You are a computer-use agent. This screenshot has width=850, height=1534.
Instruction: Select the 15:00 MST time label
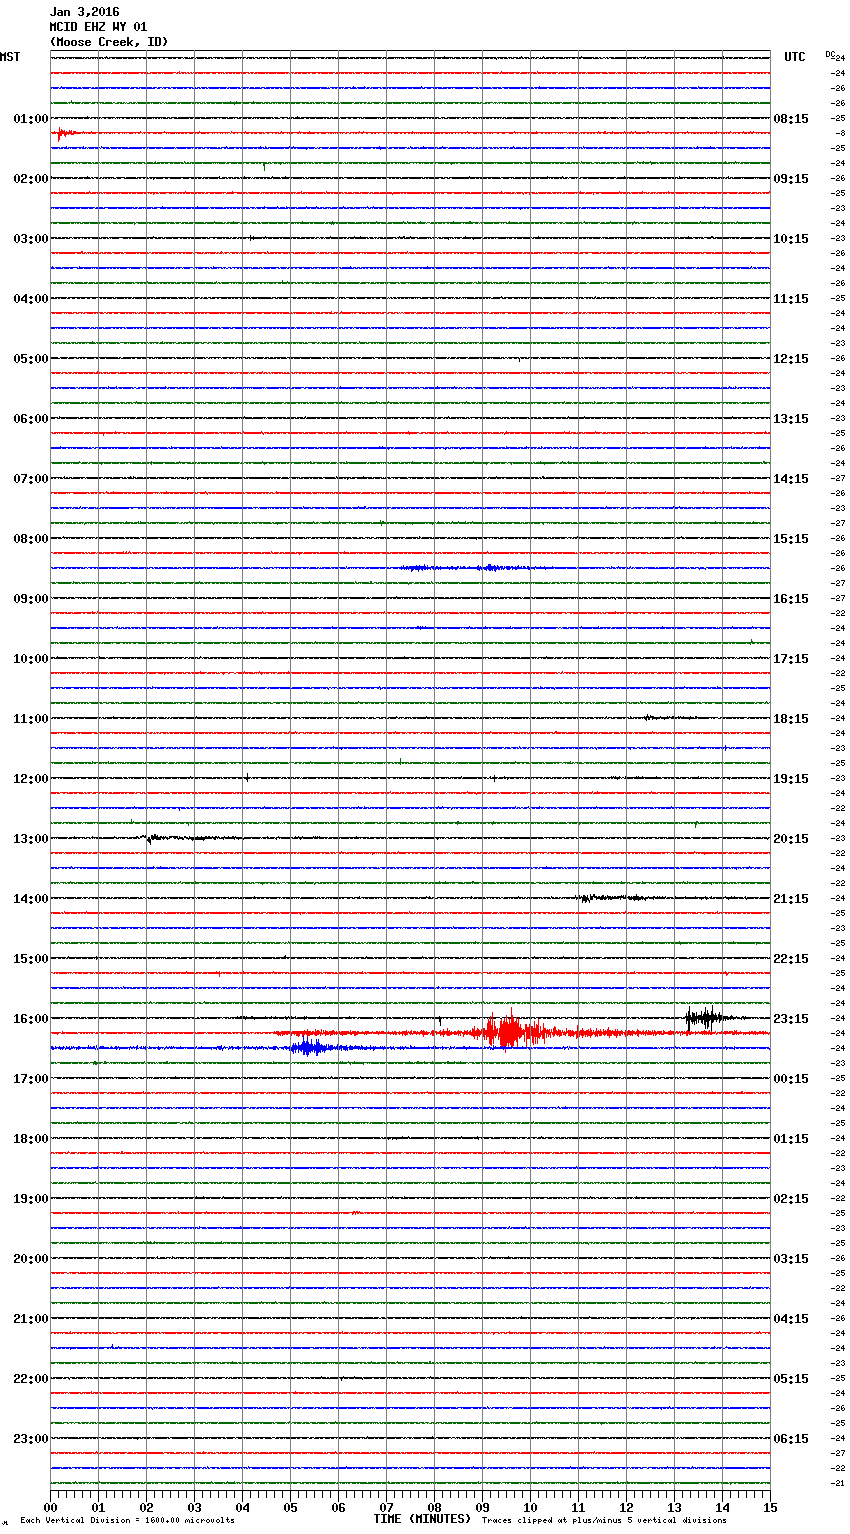tap(31, 958)
